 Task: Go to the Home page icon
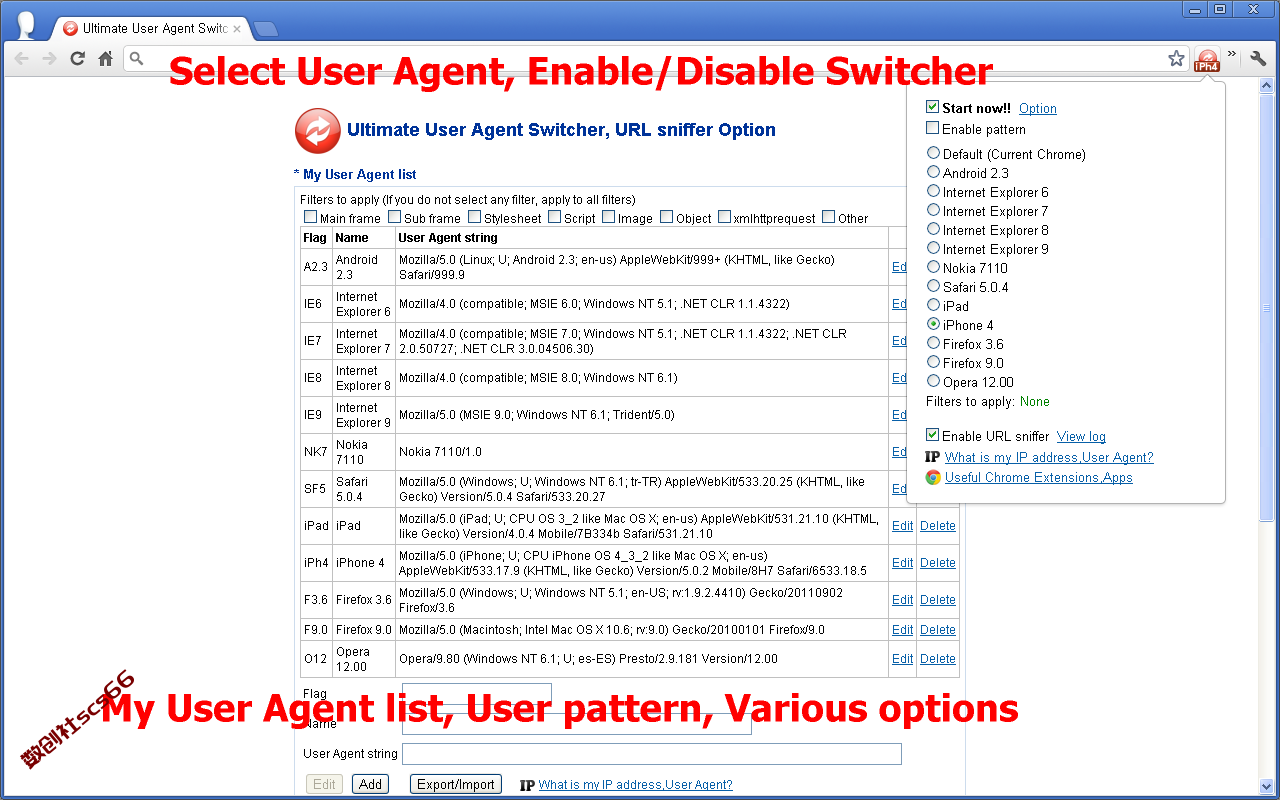105,59
